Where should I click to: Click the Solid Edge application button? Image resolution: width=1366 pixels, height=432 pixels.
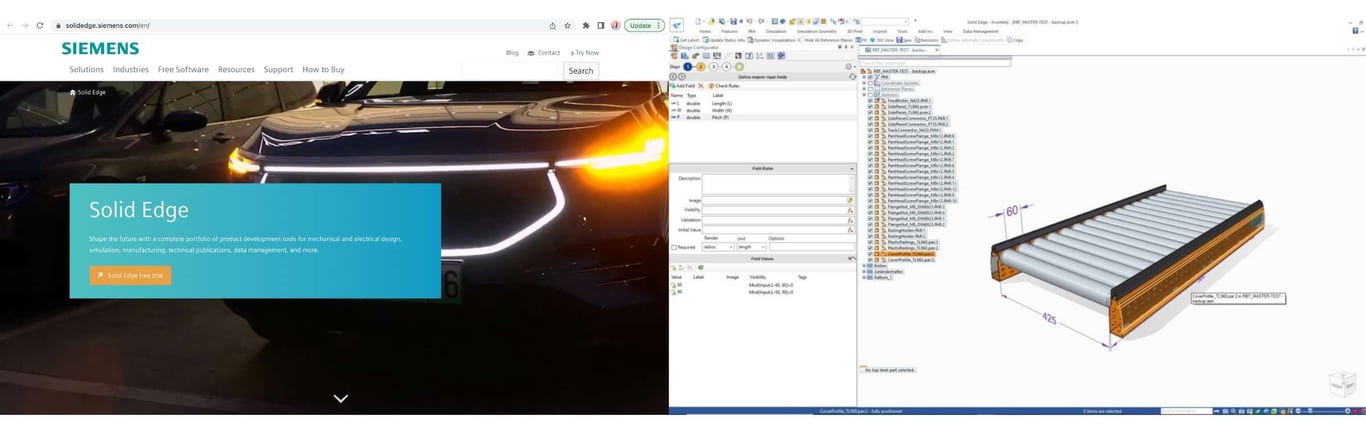coord(677,24)
